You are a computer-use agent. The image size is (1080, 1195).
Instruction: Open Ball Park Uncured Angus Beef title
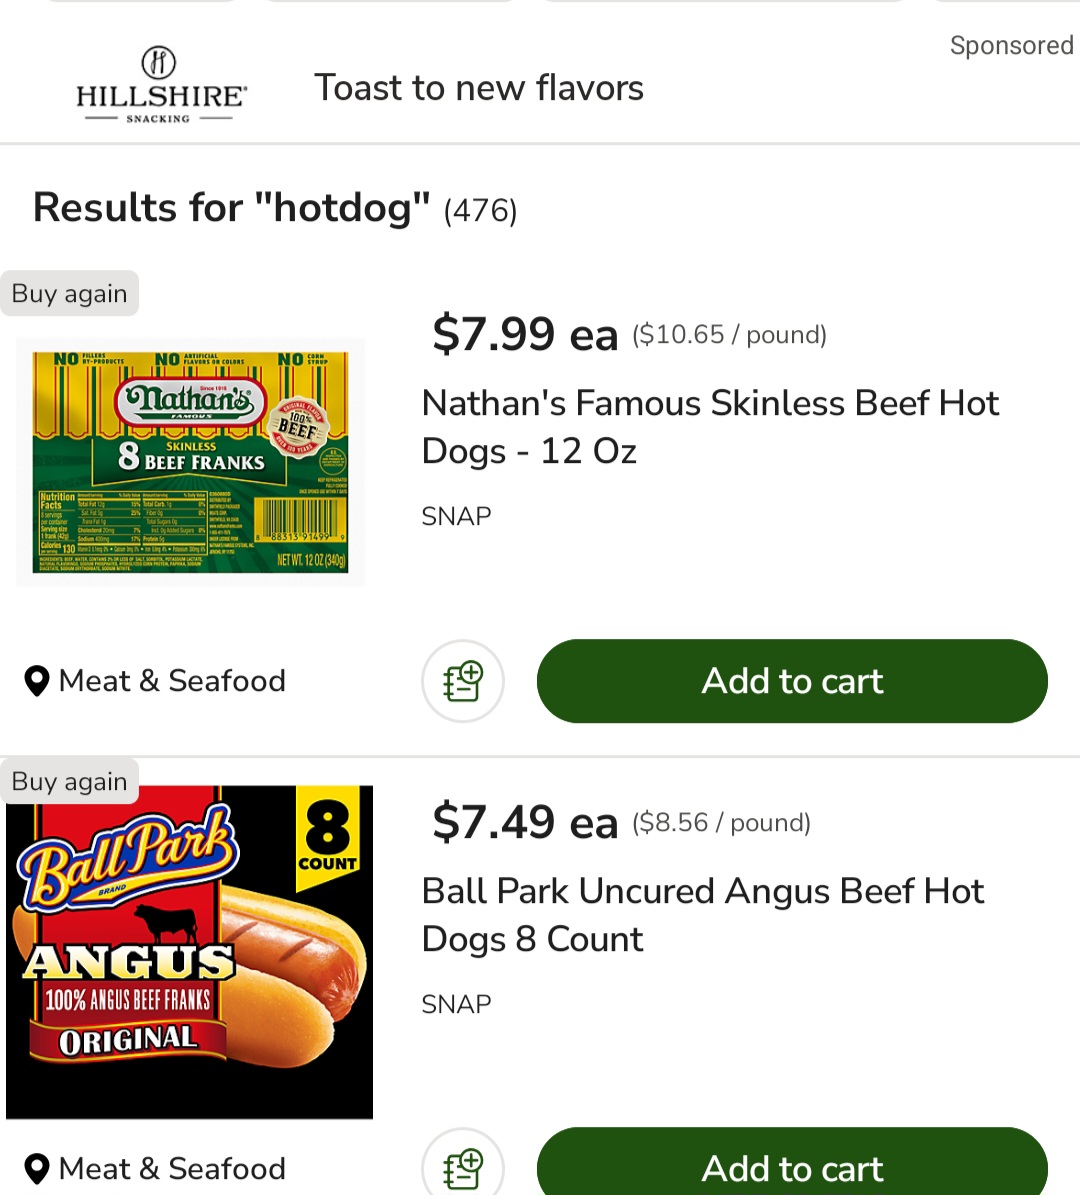tap(703, 915)
